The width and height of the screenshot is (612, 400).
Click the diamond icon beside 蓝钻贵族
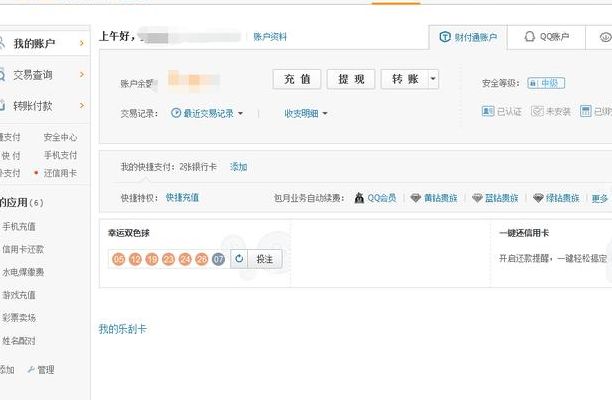coord(477,198)
